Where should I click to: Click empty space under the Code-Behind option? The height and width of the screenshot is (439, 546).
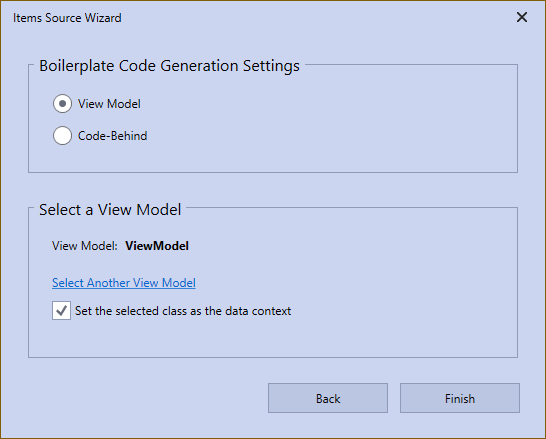click(x=273, y=158)
